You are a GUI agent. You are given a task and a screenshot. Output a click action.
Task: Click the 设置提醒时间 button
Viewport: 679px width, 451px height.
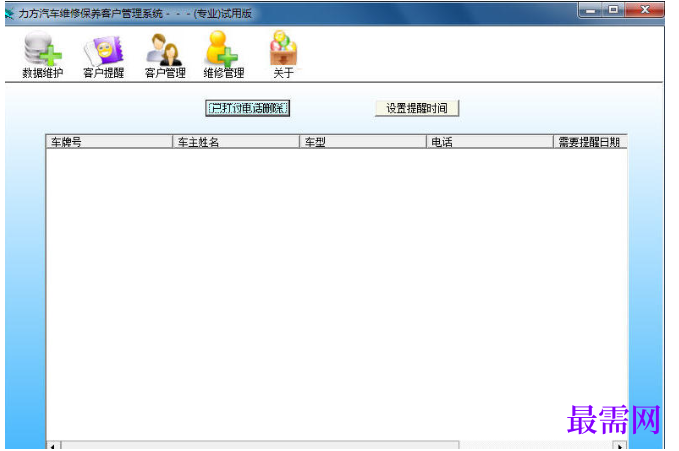click(x=417, y=108)
